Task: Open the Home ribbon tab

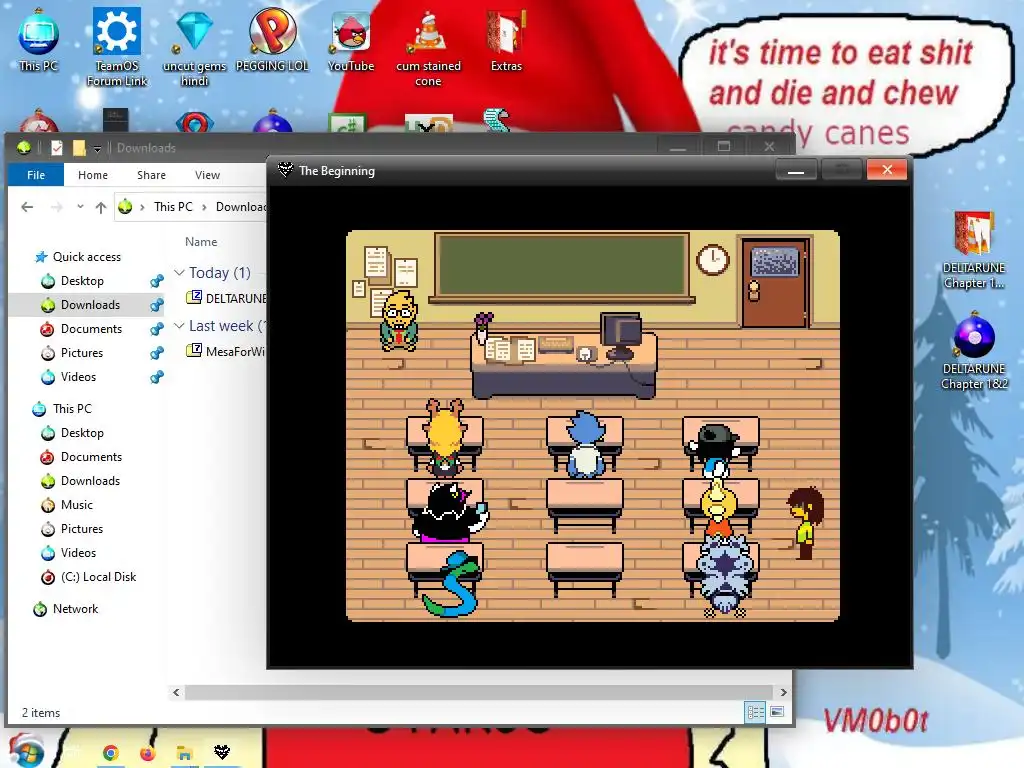Action: pyautogui.click(x=93, y=175)
